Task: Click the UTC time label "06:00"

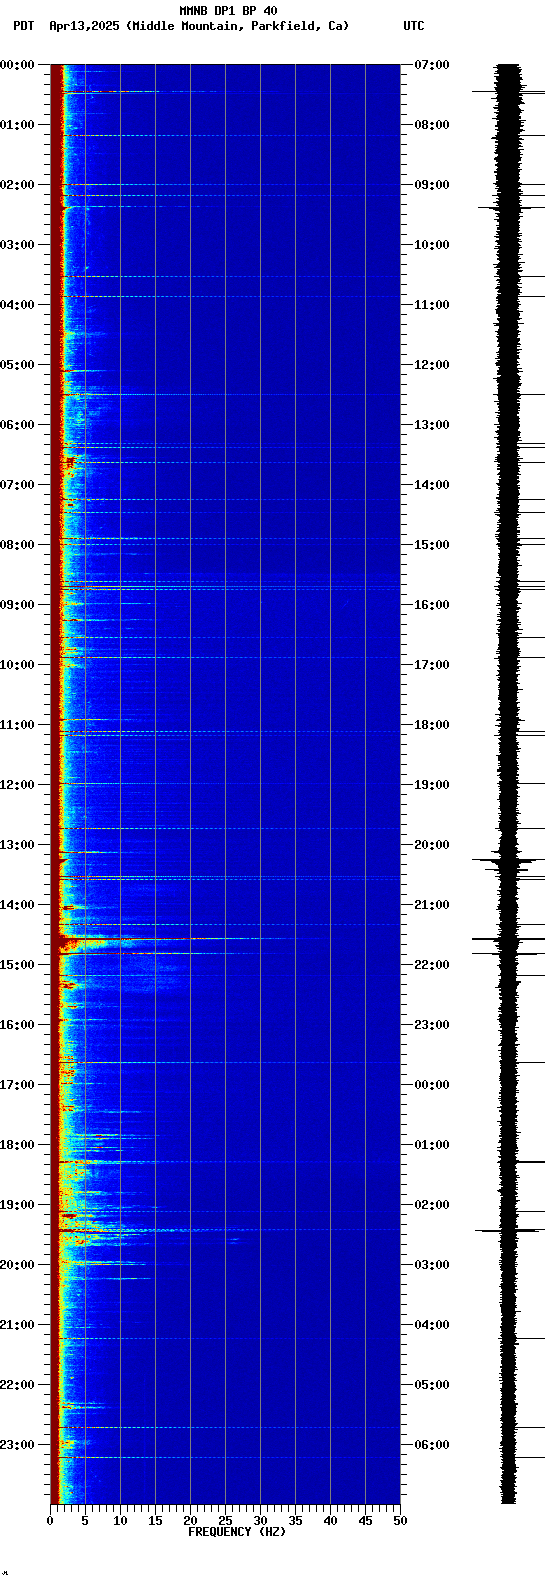Action: click(x=432, y=1445)
